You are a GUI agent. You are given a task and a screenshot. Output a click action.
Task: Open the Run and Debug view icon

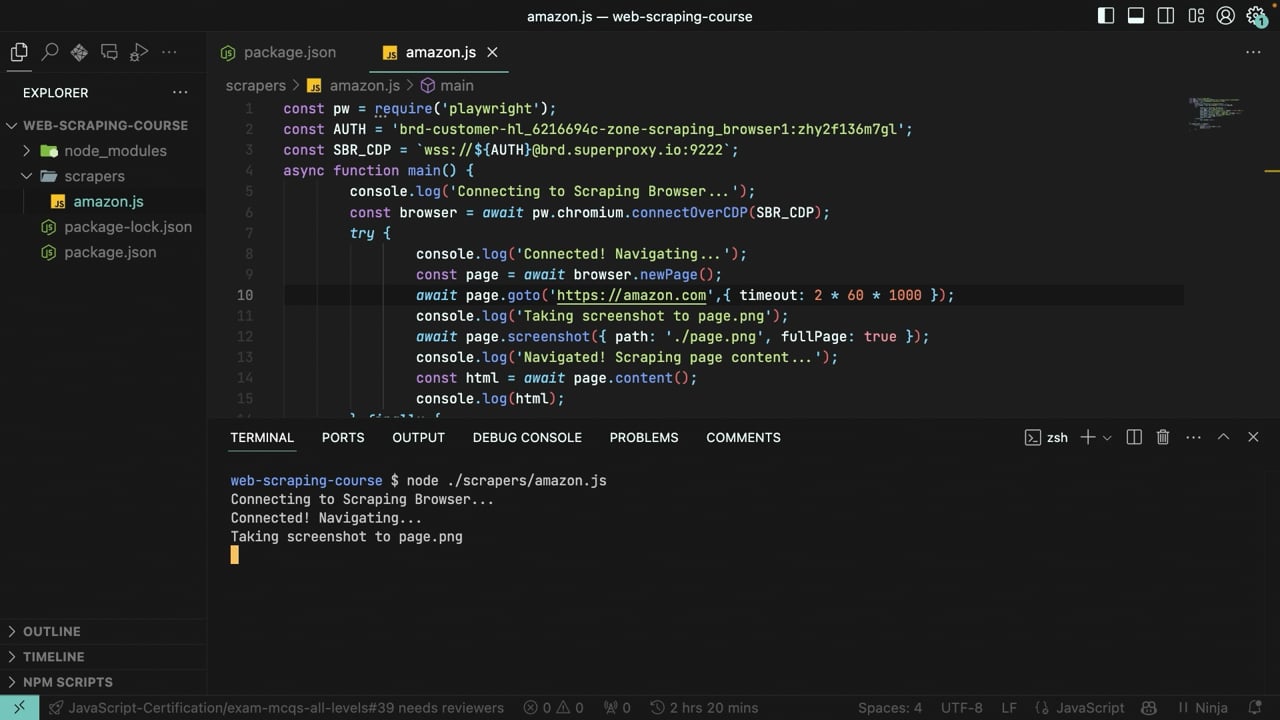[x=139, y=52]
